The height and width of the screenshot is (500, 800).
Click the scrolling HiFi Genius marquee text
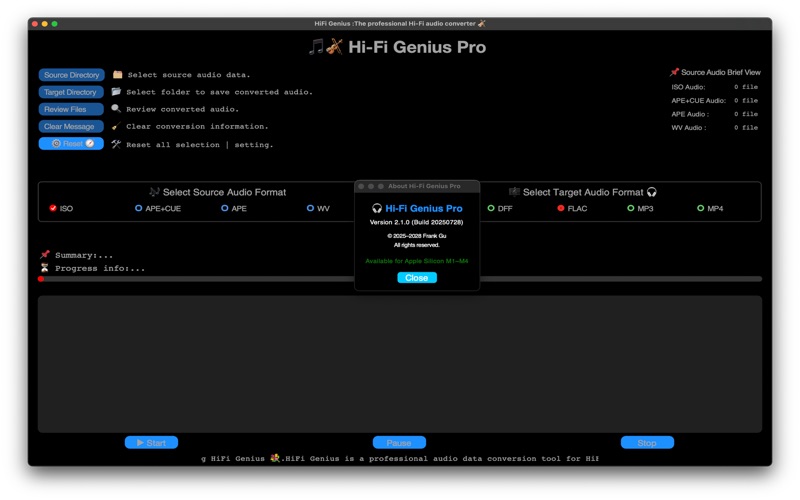click(400, 459)
